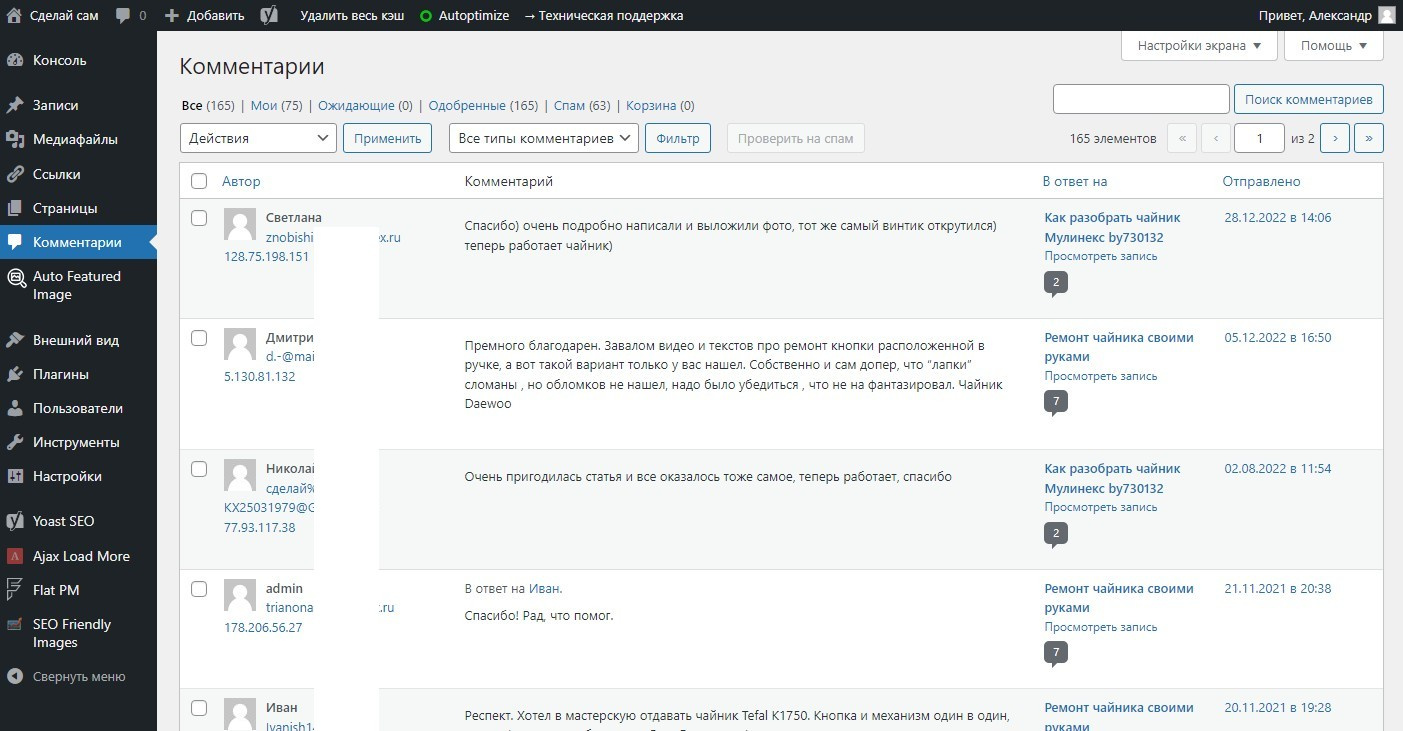Switch to the Спам comments filter

(x=569, y=105)
